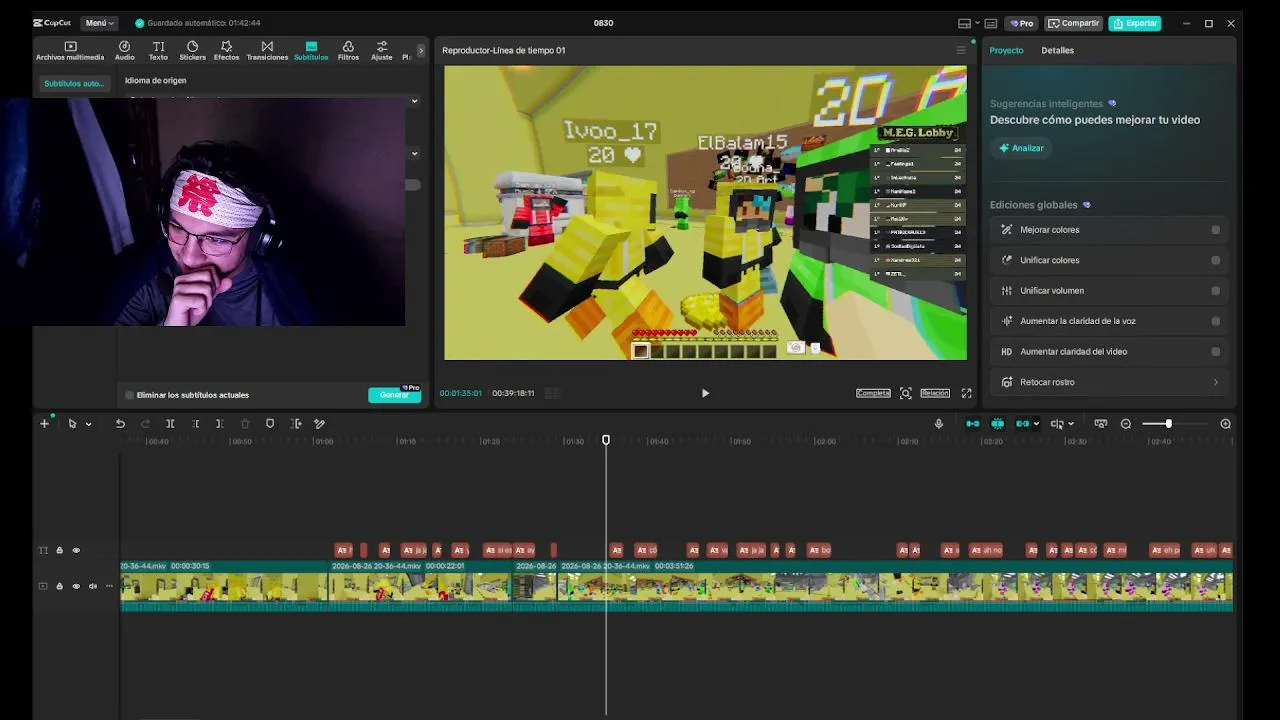Screen dimensions: 1280x720
Task: Switch to the Efectos tab
Action: point(226,51)
